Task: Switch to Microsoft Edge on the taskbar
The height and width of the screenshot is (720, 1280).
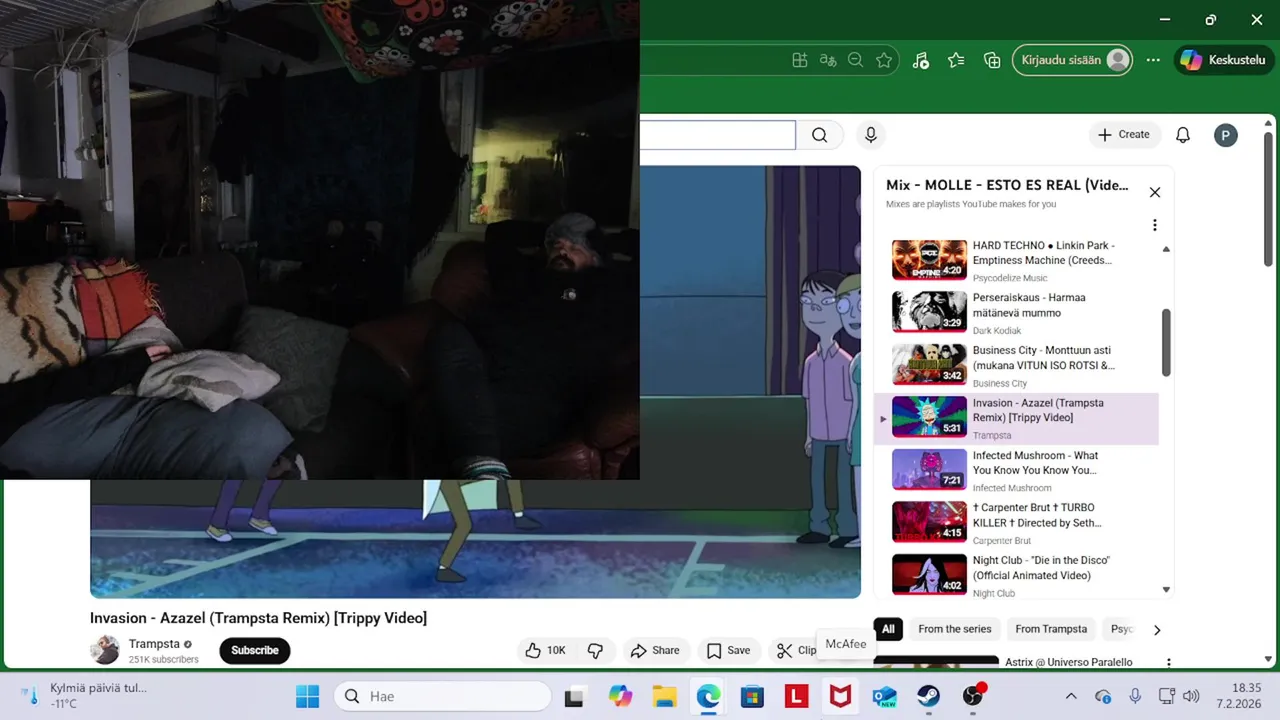Action: 708,696
